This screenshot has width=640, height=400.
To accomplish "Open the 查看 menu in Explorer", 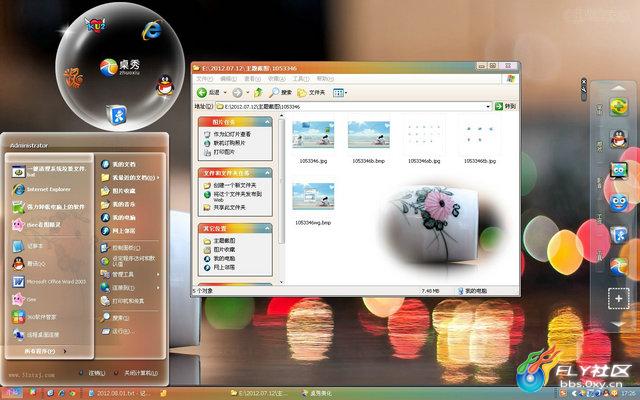I will (252, 78).
